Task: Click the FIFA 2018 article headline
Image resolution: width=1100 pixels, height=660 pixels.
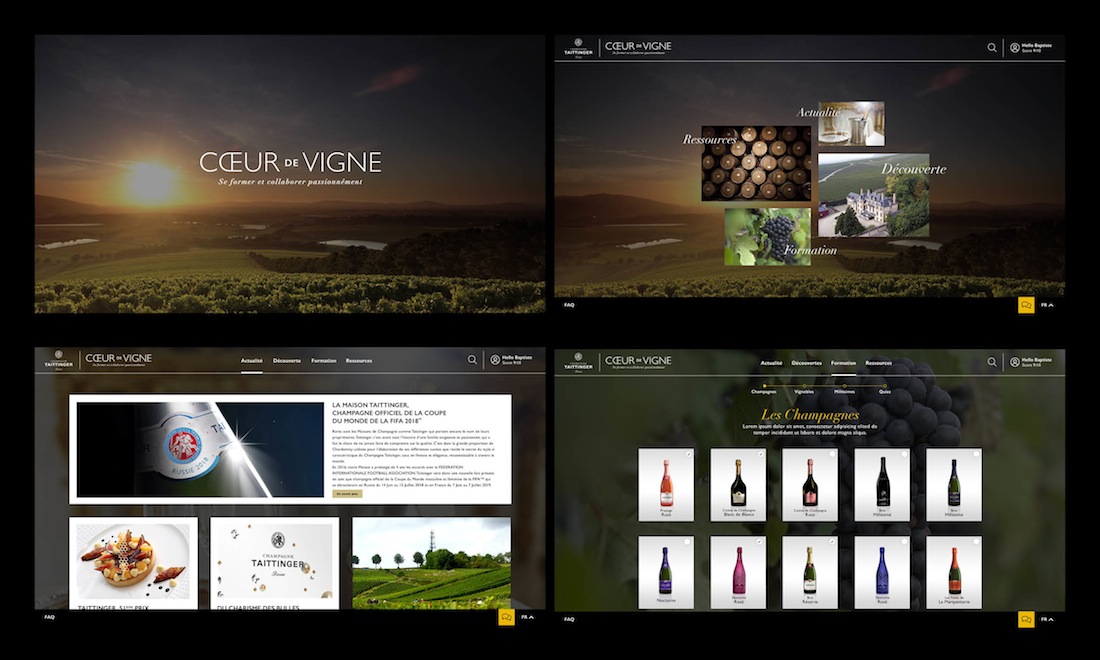Action: [x=389, y=413]
